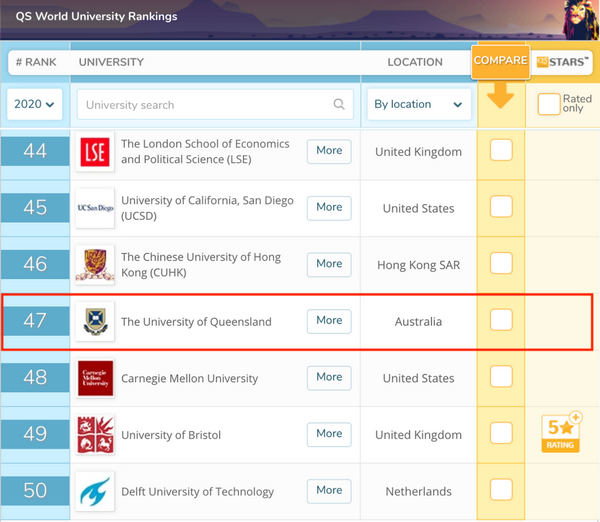This screenshot has width=600, height=522.
Task: Click the search magnifier icon
Action: 339,105
